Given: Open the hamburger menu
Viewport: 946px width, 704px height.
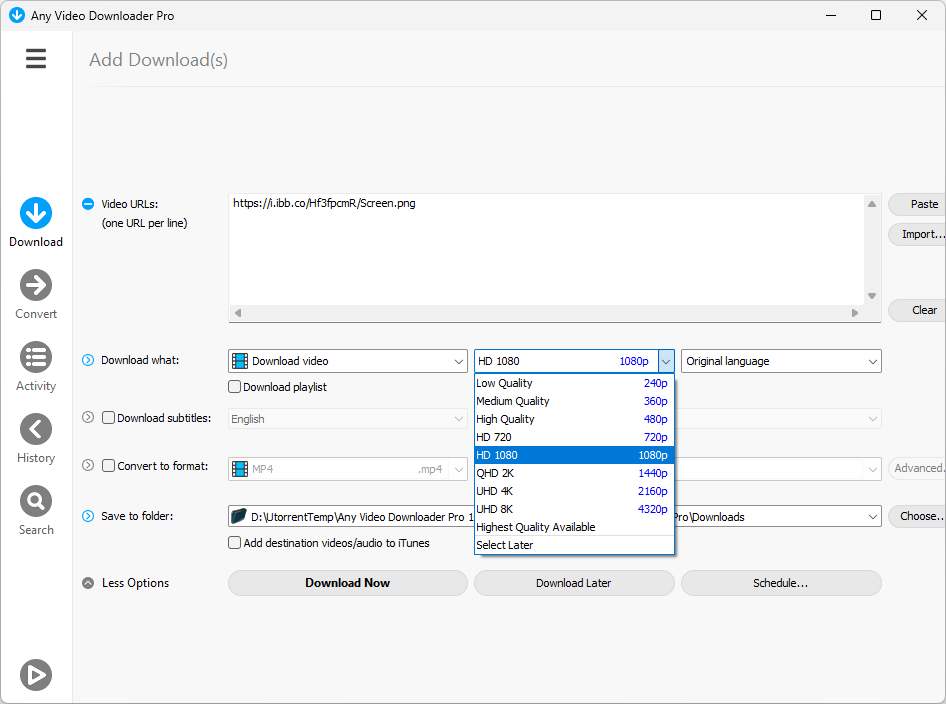Looking at the screenshot, I should pos(36,59).
